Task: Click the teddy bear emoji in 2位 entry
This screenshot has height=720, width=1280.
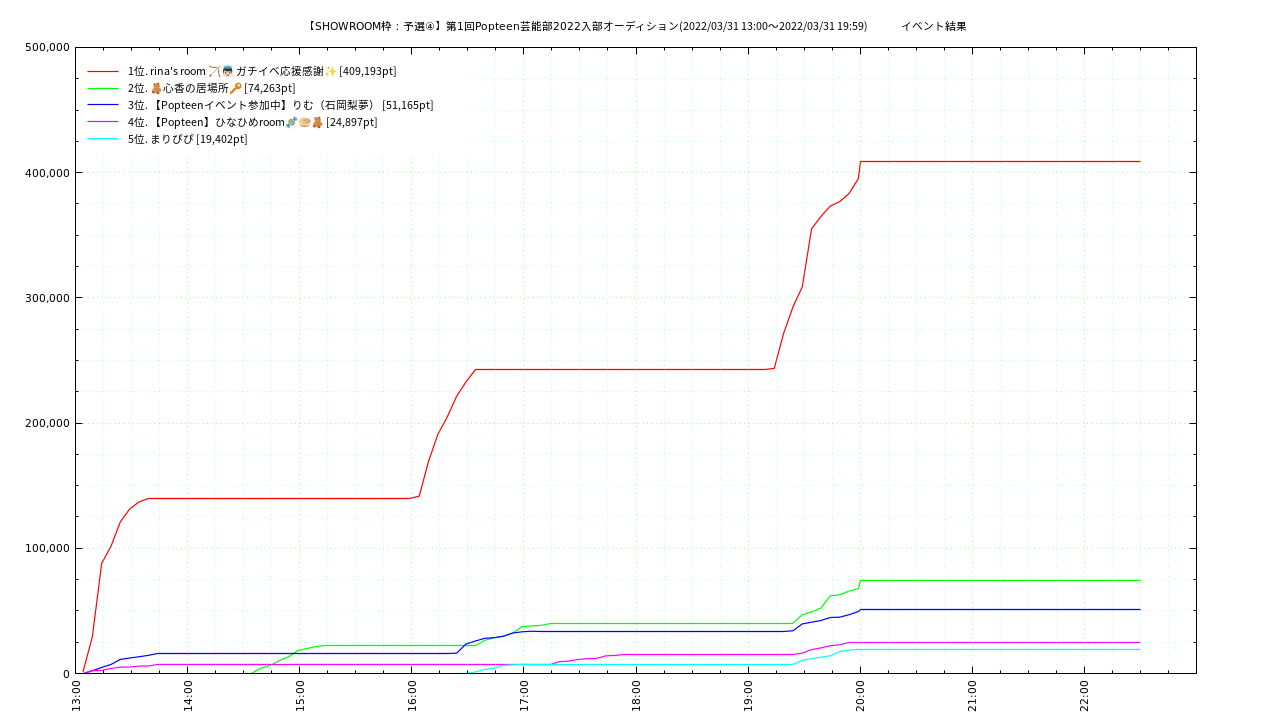Action: 156,88
